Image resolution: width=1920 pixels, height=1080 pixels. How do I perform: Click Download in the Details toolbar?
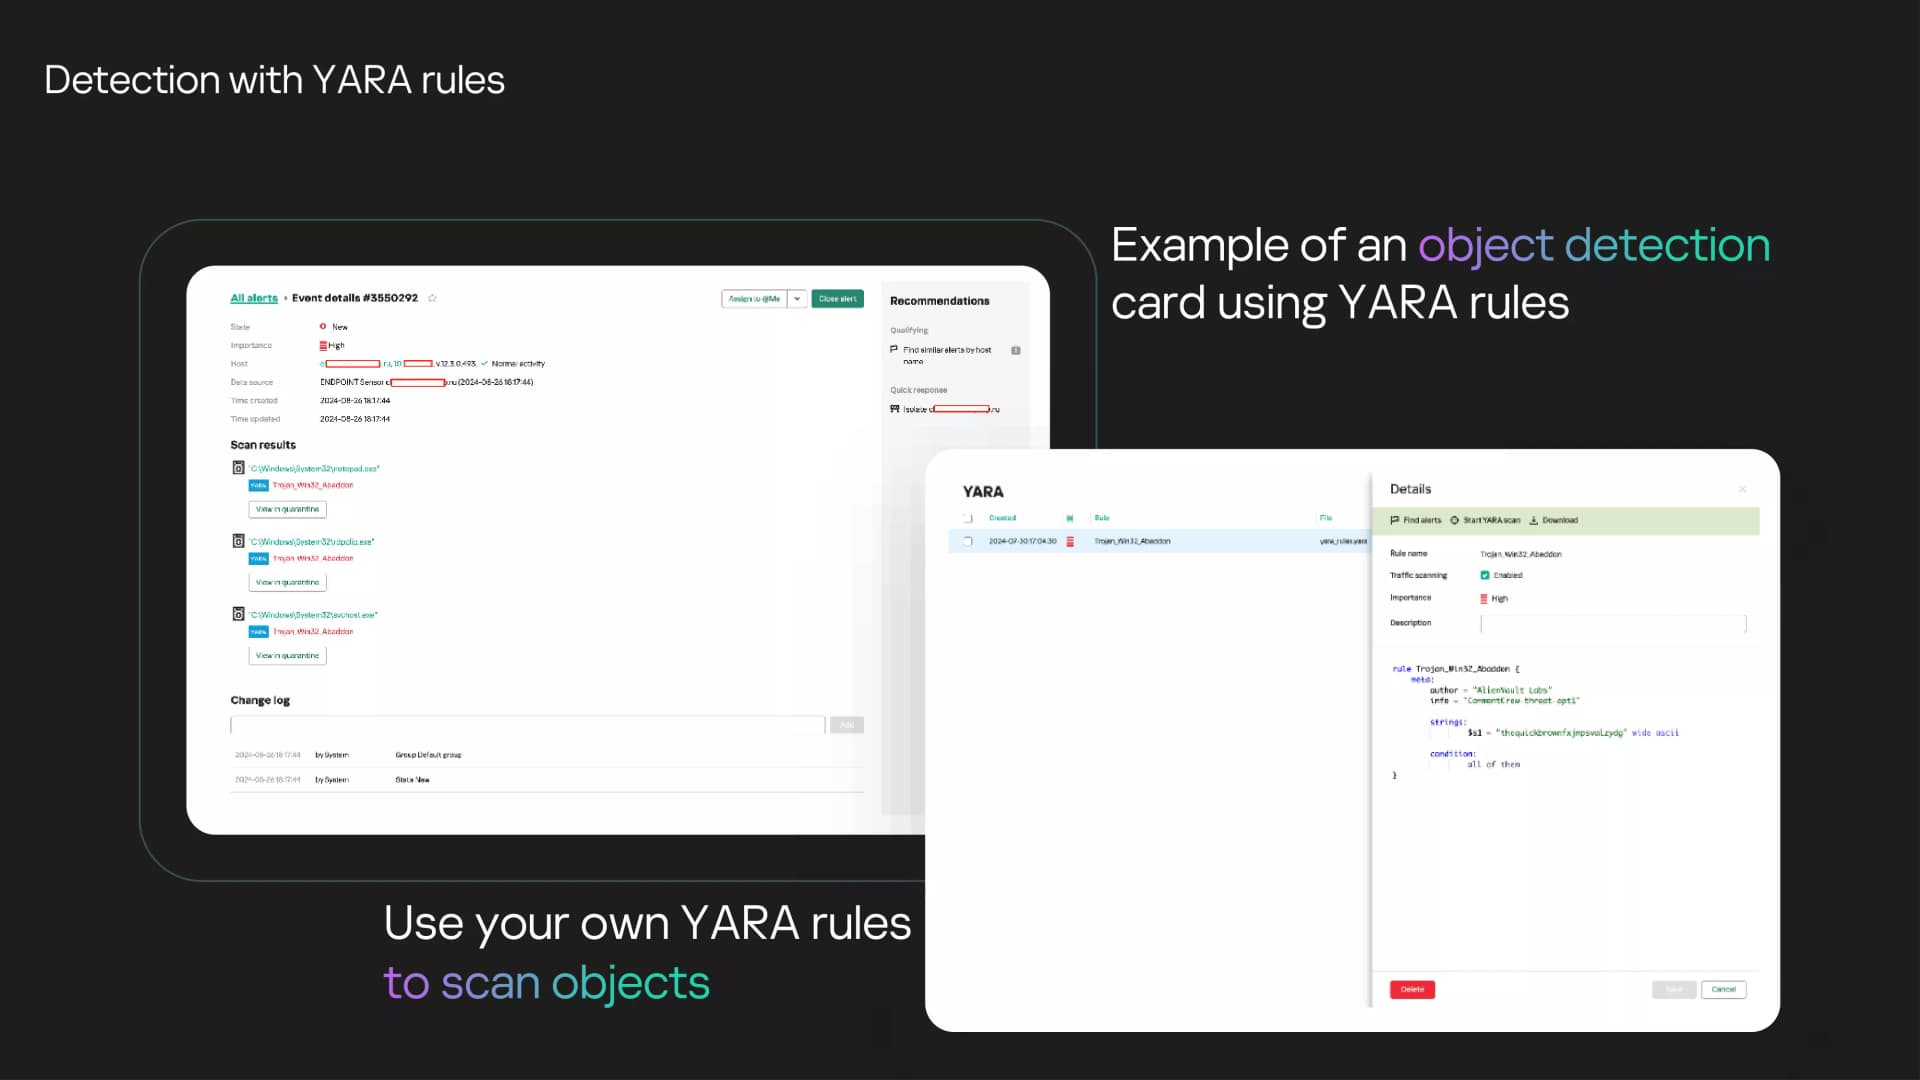1554,520
